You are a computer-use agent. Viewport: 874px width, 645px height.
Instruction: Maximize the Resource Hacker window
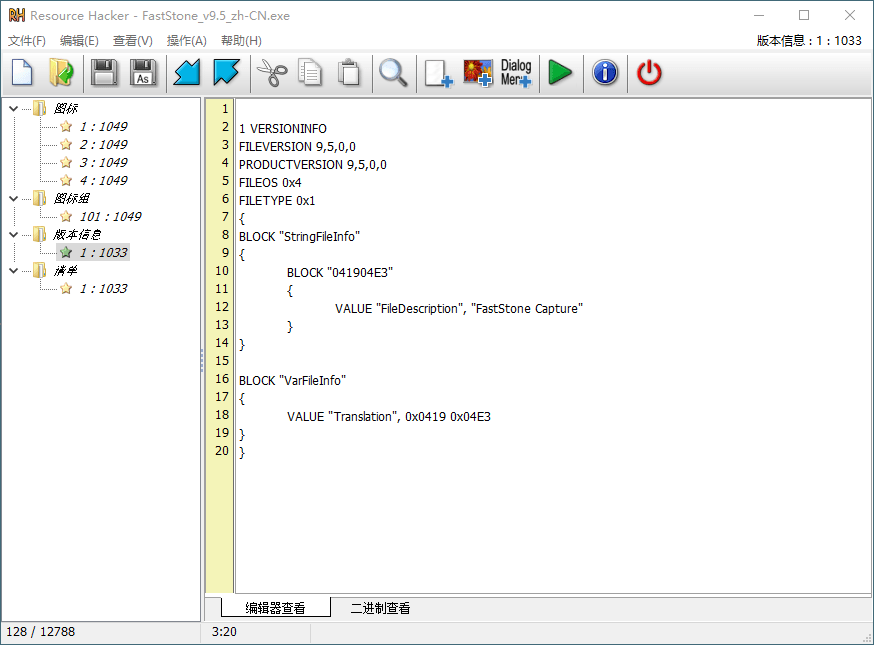804,15
